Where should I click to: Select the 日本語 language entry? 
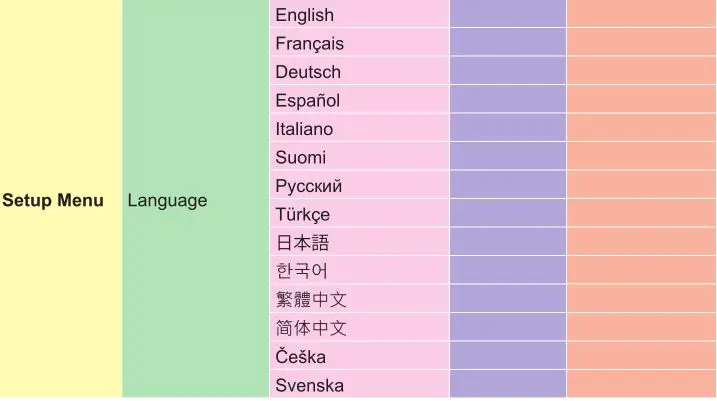pos(302,243)
